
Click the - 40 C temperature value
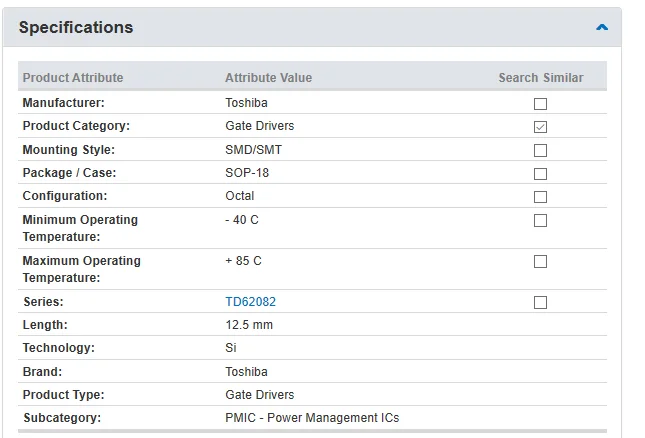242,220
